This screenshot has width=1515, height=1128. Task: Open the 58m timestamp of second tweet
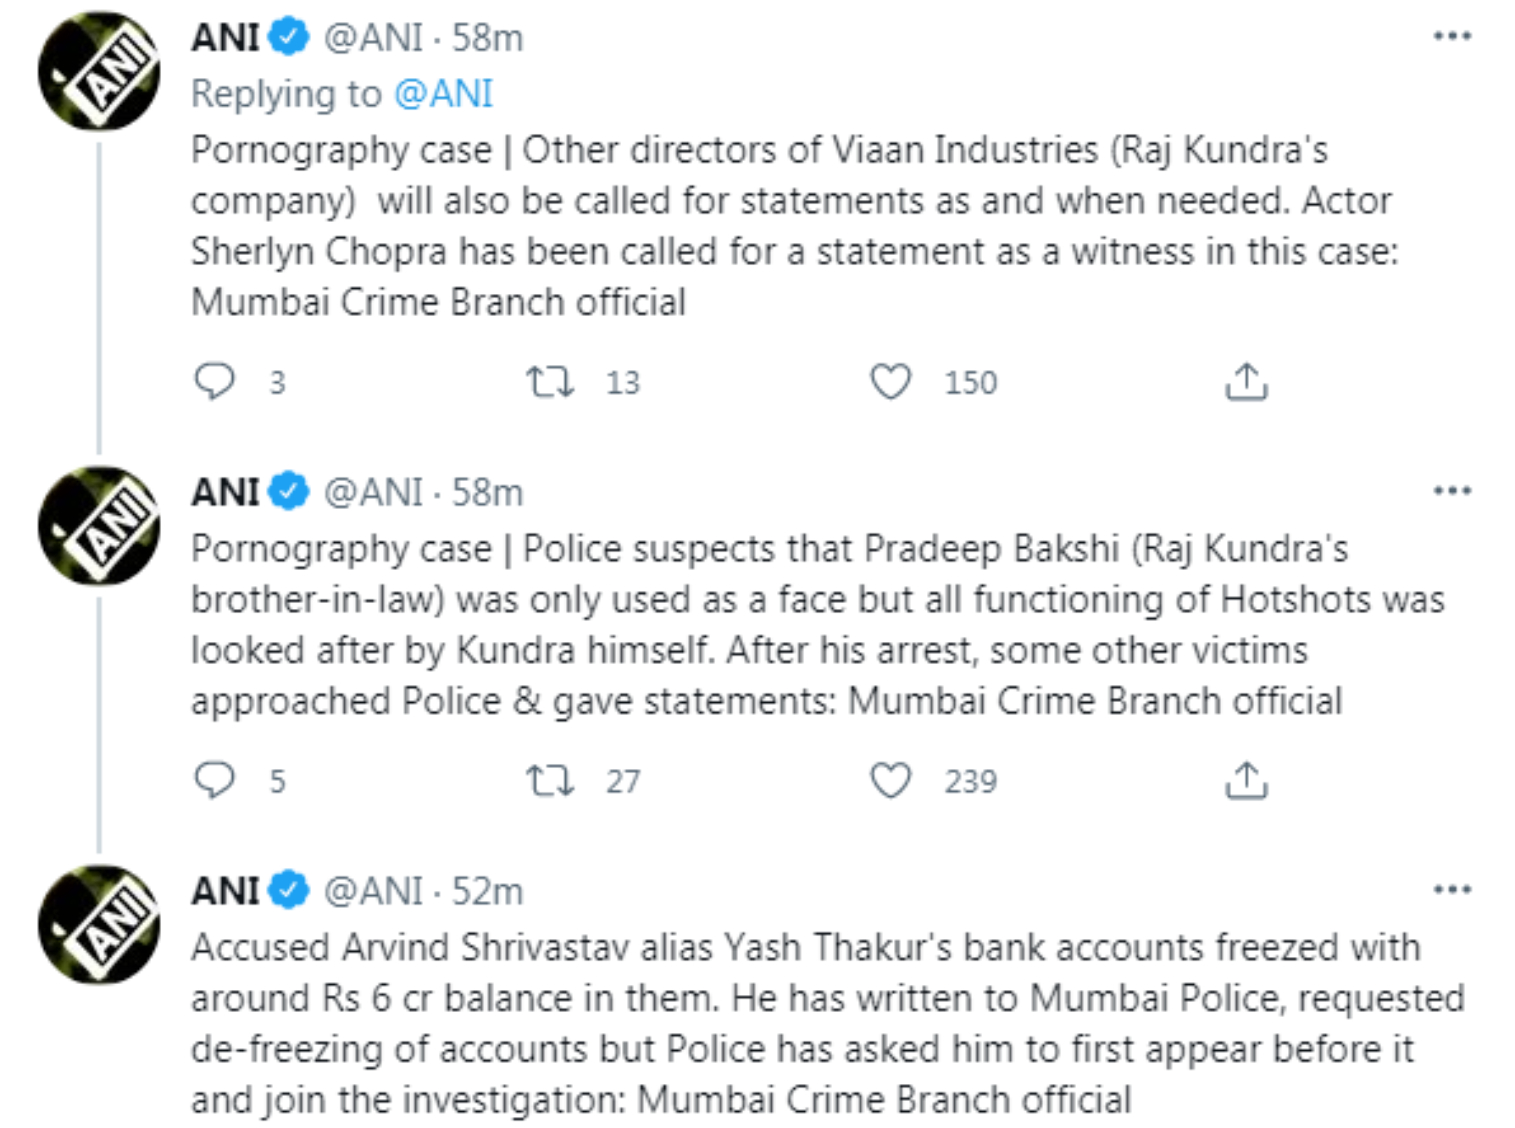[x=487, y=493]
